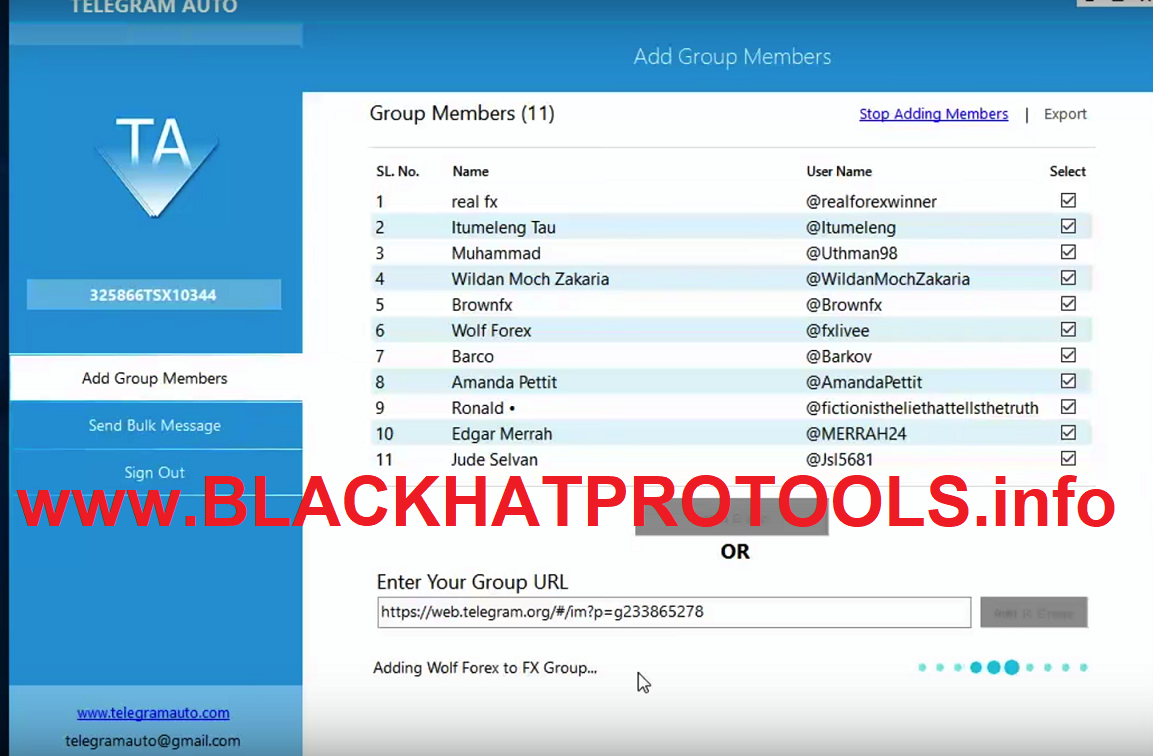Click the Name column header
This screenshot has width=1153, height=756.
[471, 171]
